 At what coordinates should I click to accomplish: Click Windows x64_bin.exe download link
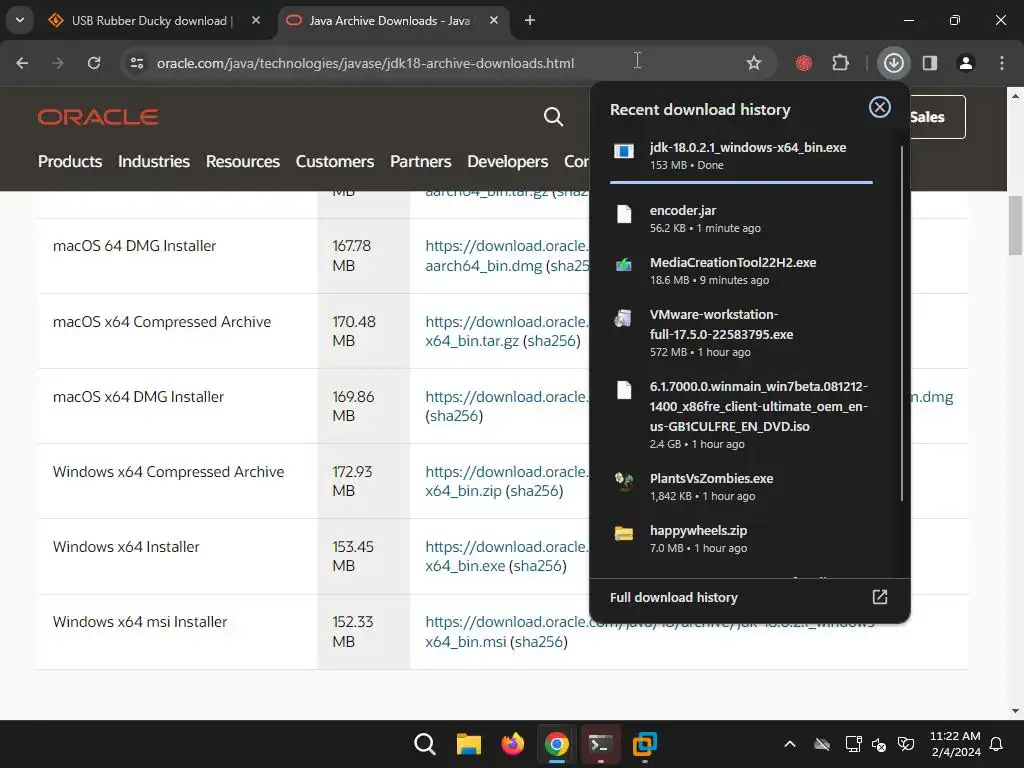point(465,566)
